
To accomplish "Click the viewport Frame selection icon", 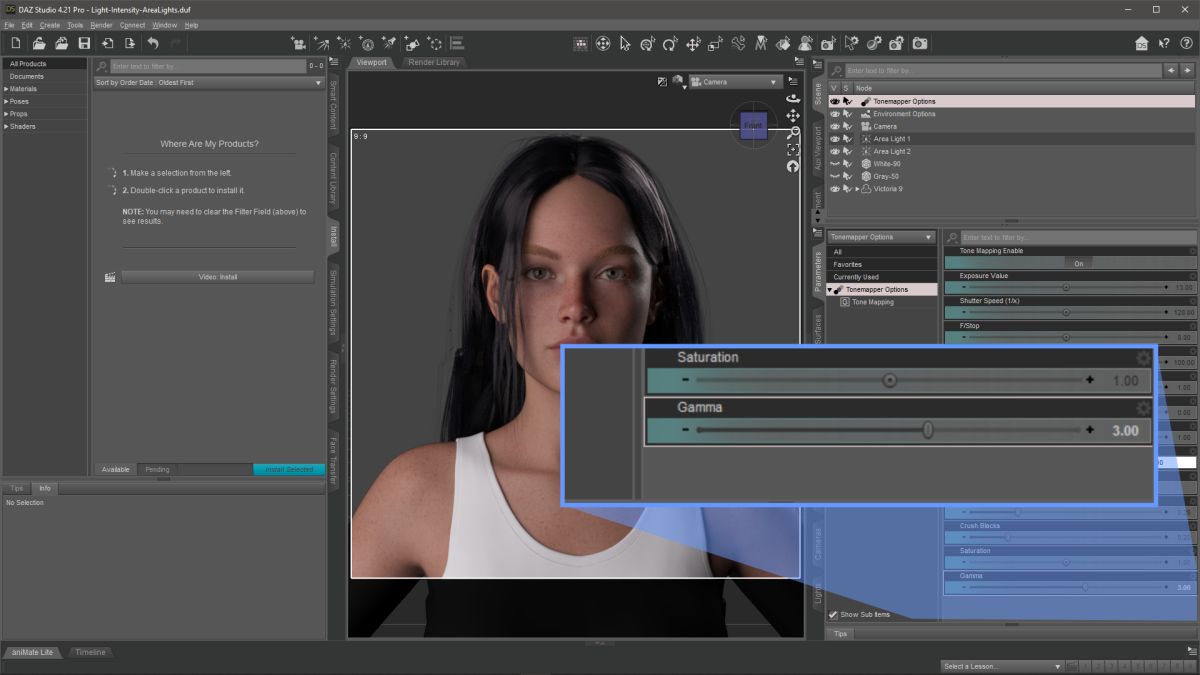I will (793, 149).
